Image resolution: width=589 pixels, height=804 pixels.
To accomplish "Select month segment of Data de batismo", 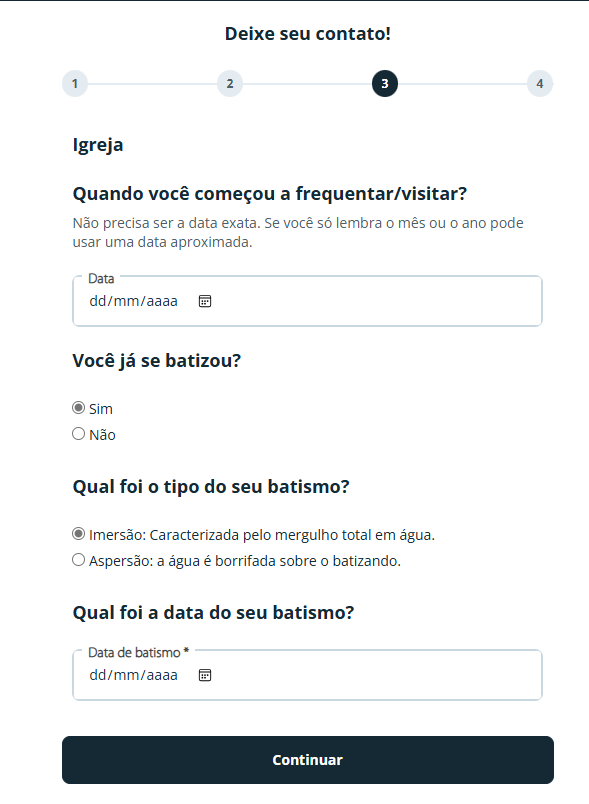I will (x=126, y=675).
